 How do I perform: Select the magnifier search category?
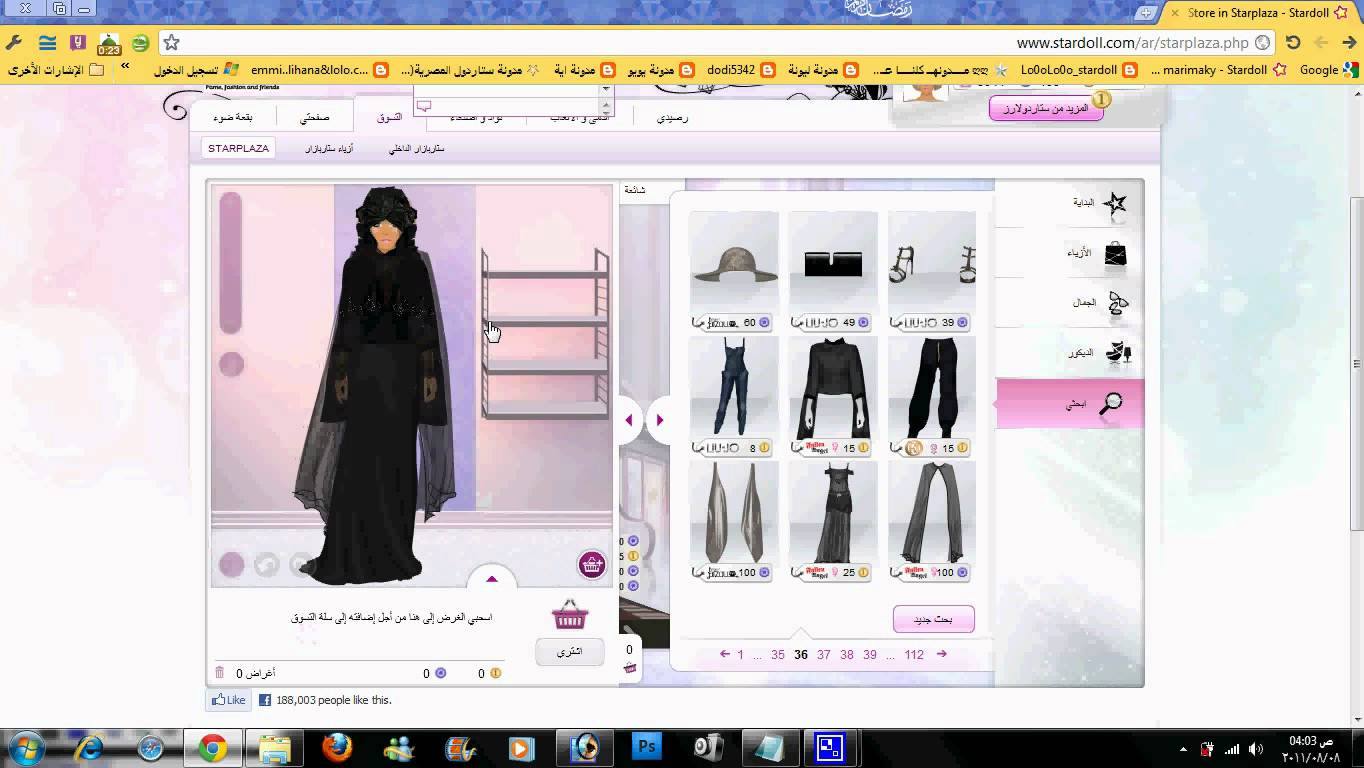pyautogui.click(x=1110, y=404)
